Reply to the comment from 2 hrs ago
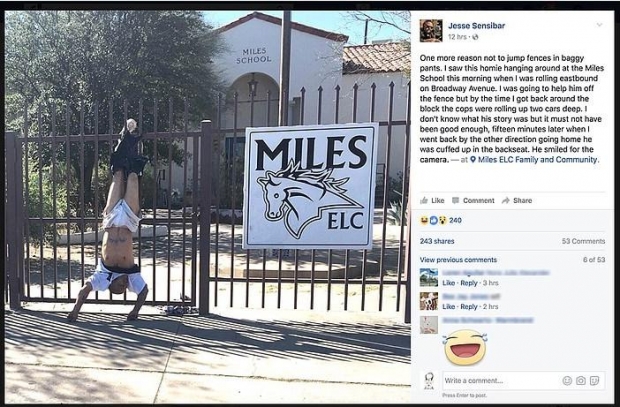The height and width of the screenshot is (407, 620). click(x=469, y=307)
